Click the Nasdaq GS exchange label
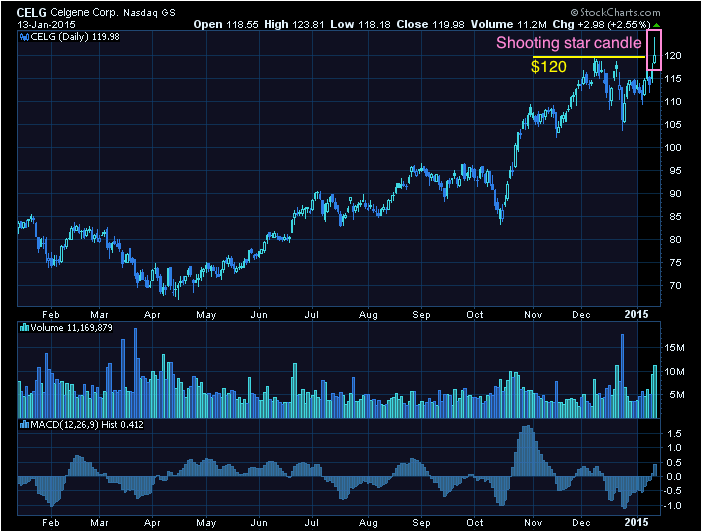 point(150,13)
